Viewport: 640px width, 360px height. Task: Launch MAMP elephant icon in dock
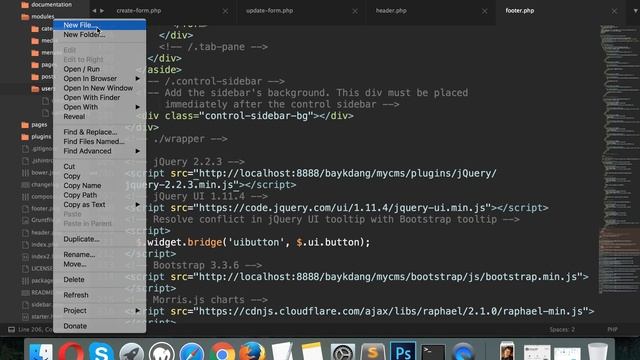coord(162,352)
